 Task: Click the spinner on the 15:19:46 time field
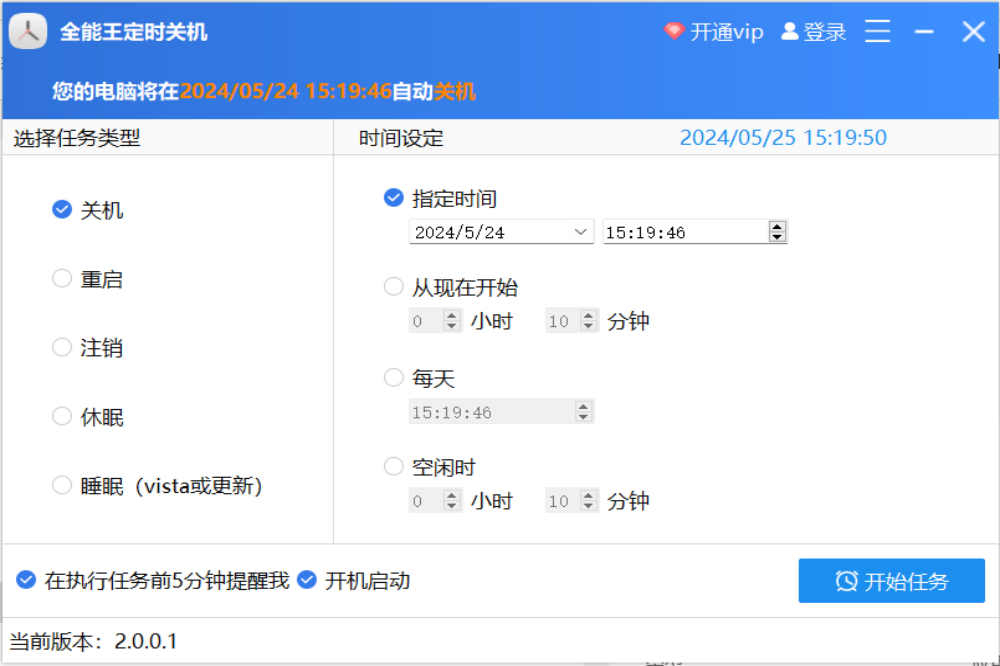[x=777, y=232]
